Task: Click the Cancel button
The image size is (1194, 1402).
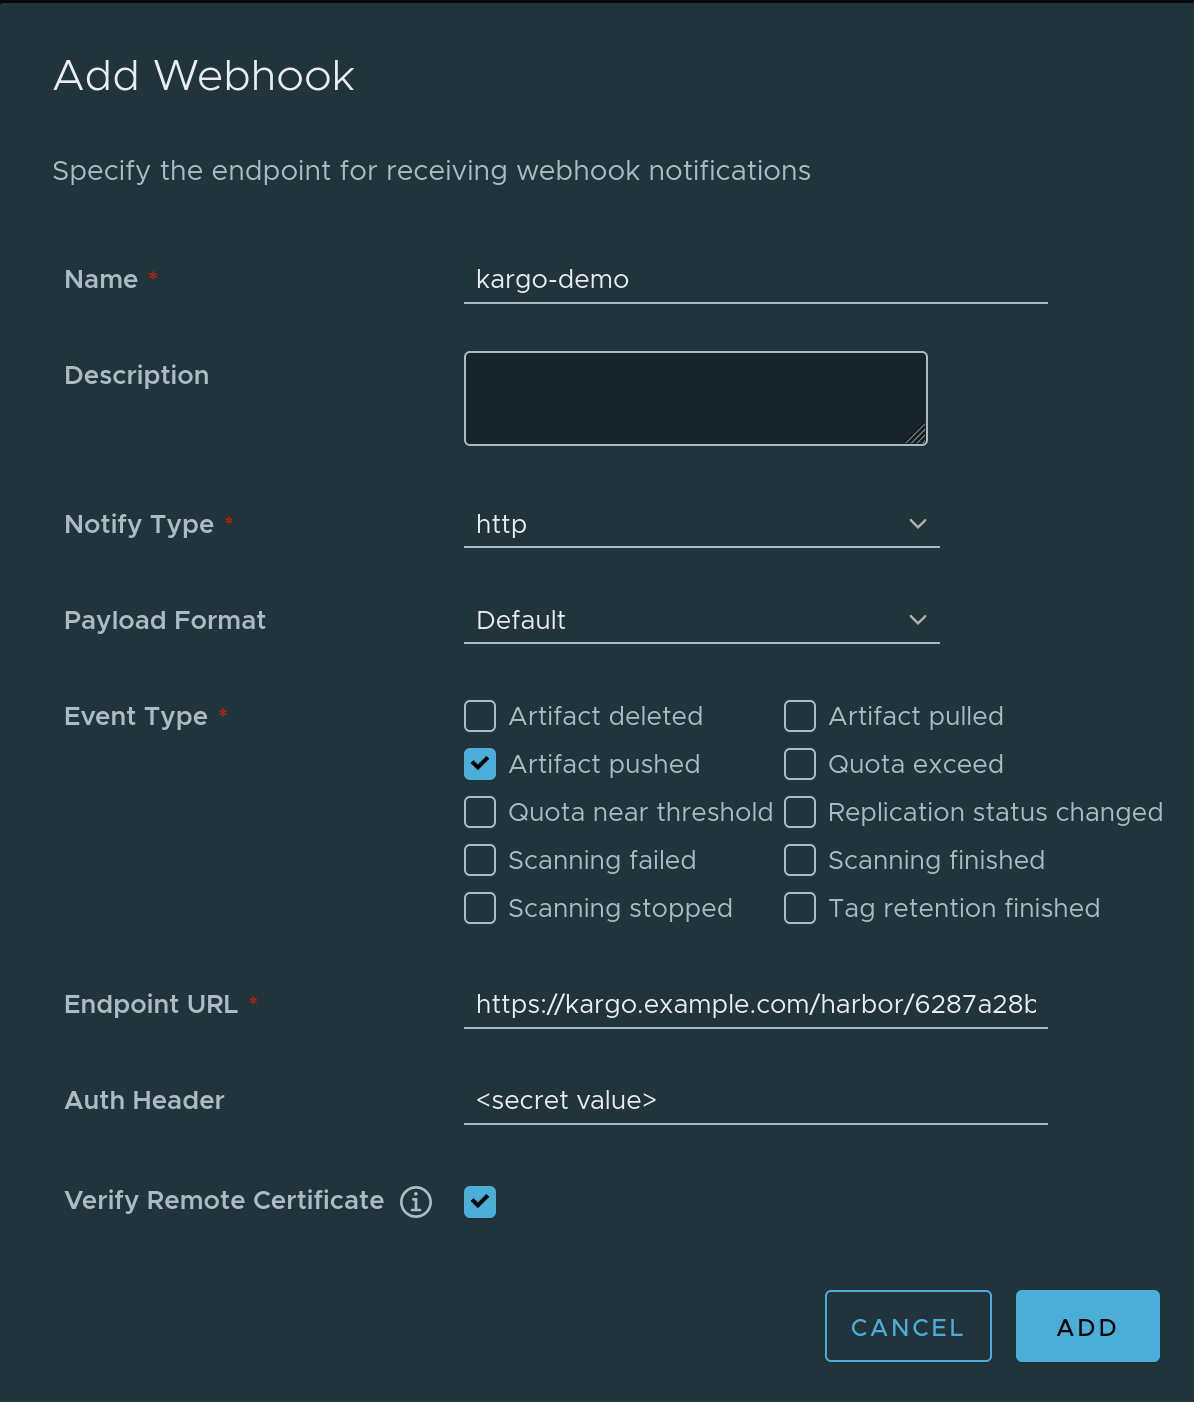Action: pyautogui.click(x=907, y=1326)
